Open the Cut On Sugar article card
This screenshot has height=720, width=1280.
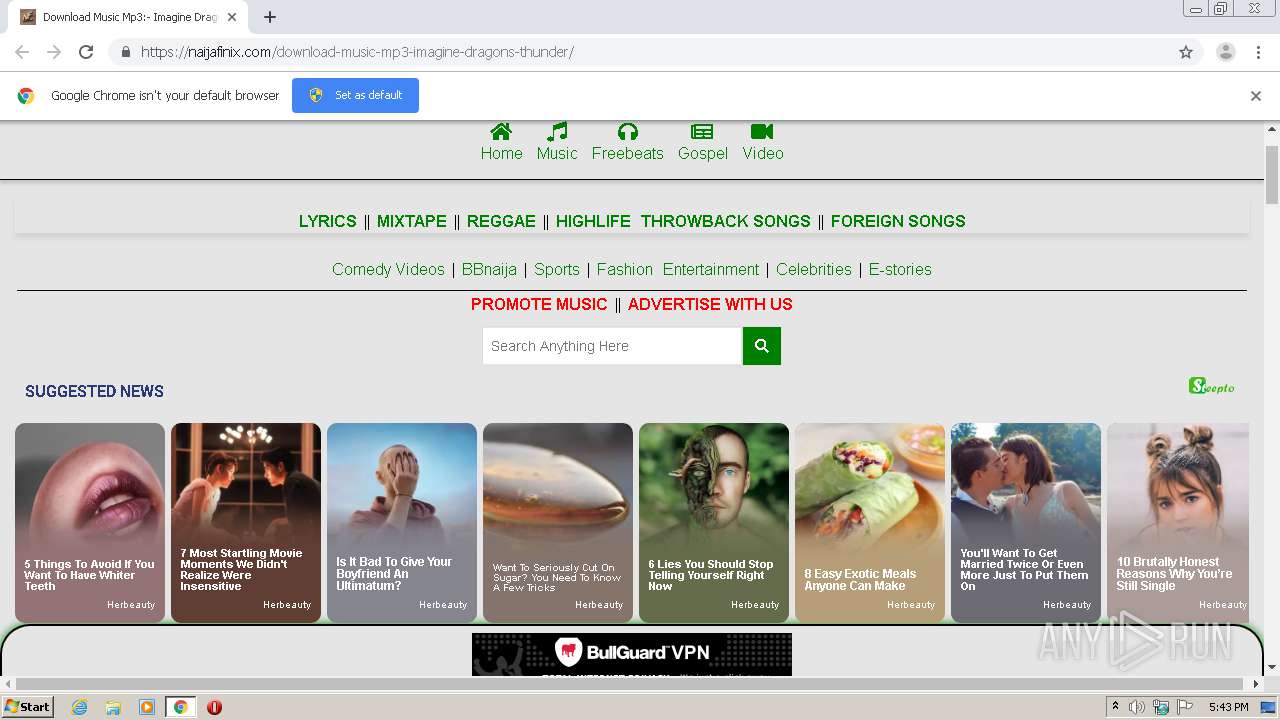click(558, 522)
